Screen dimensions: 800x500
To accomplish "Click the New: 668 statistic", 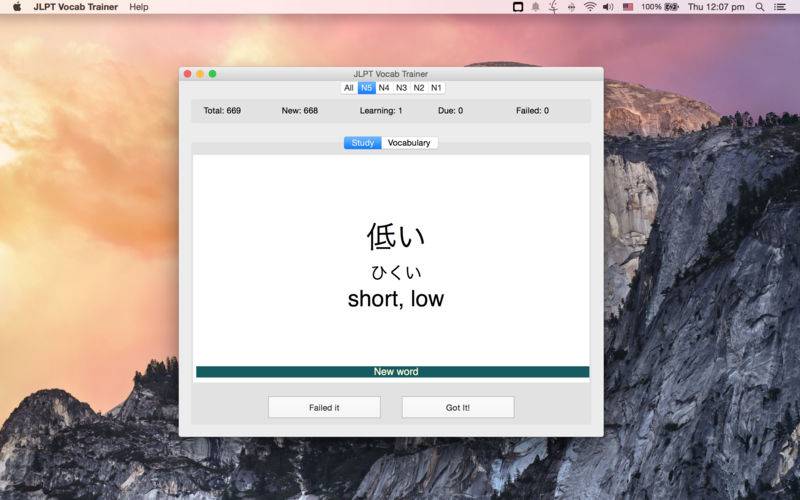I will [x=300, y=111].
